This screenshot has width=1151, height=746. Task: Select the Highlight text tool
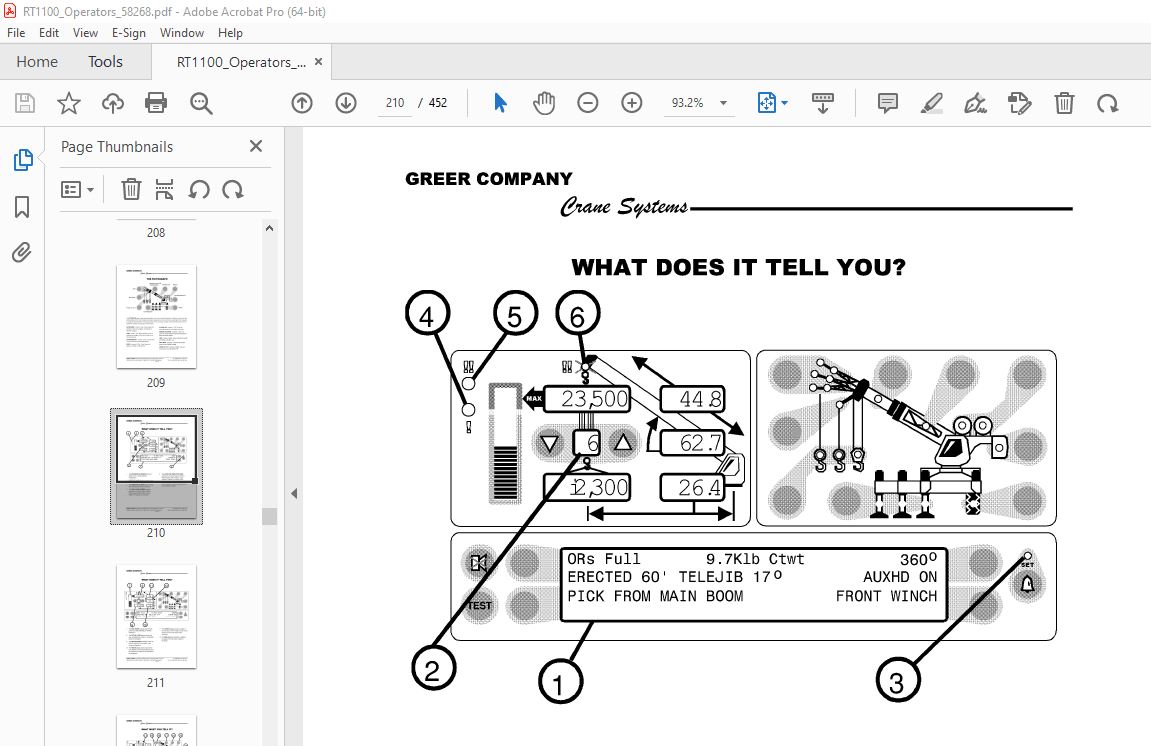(x=931, y=103)
